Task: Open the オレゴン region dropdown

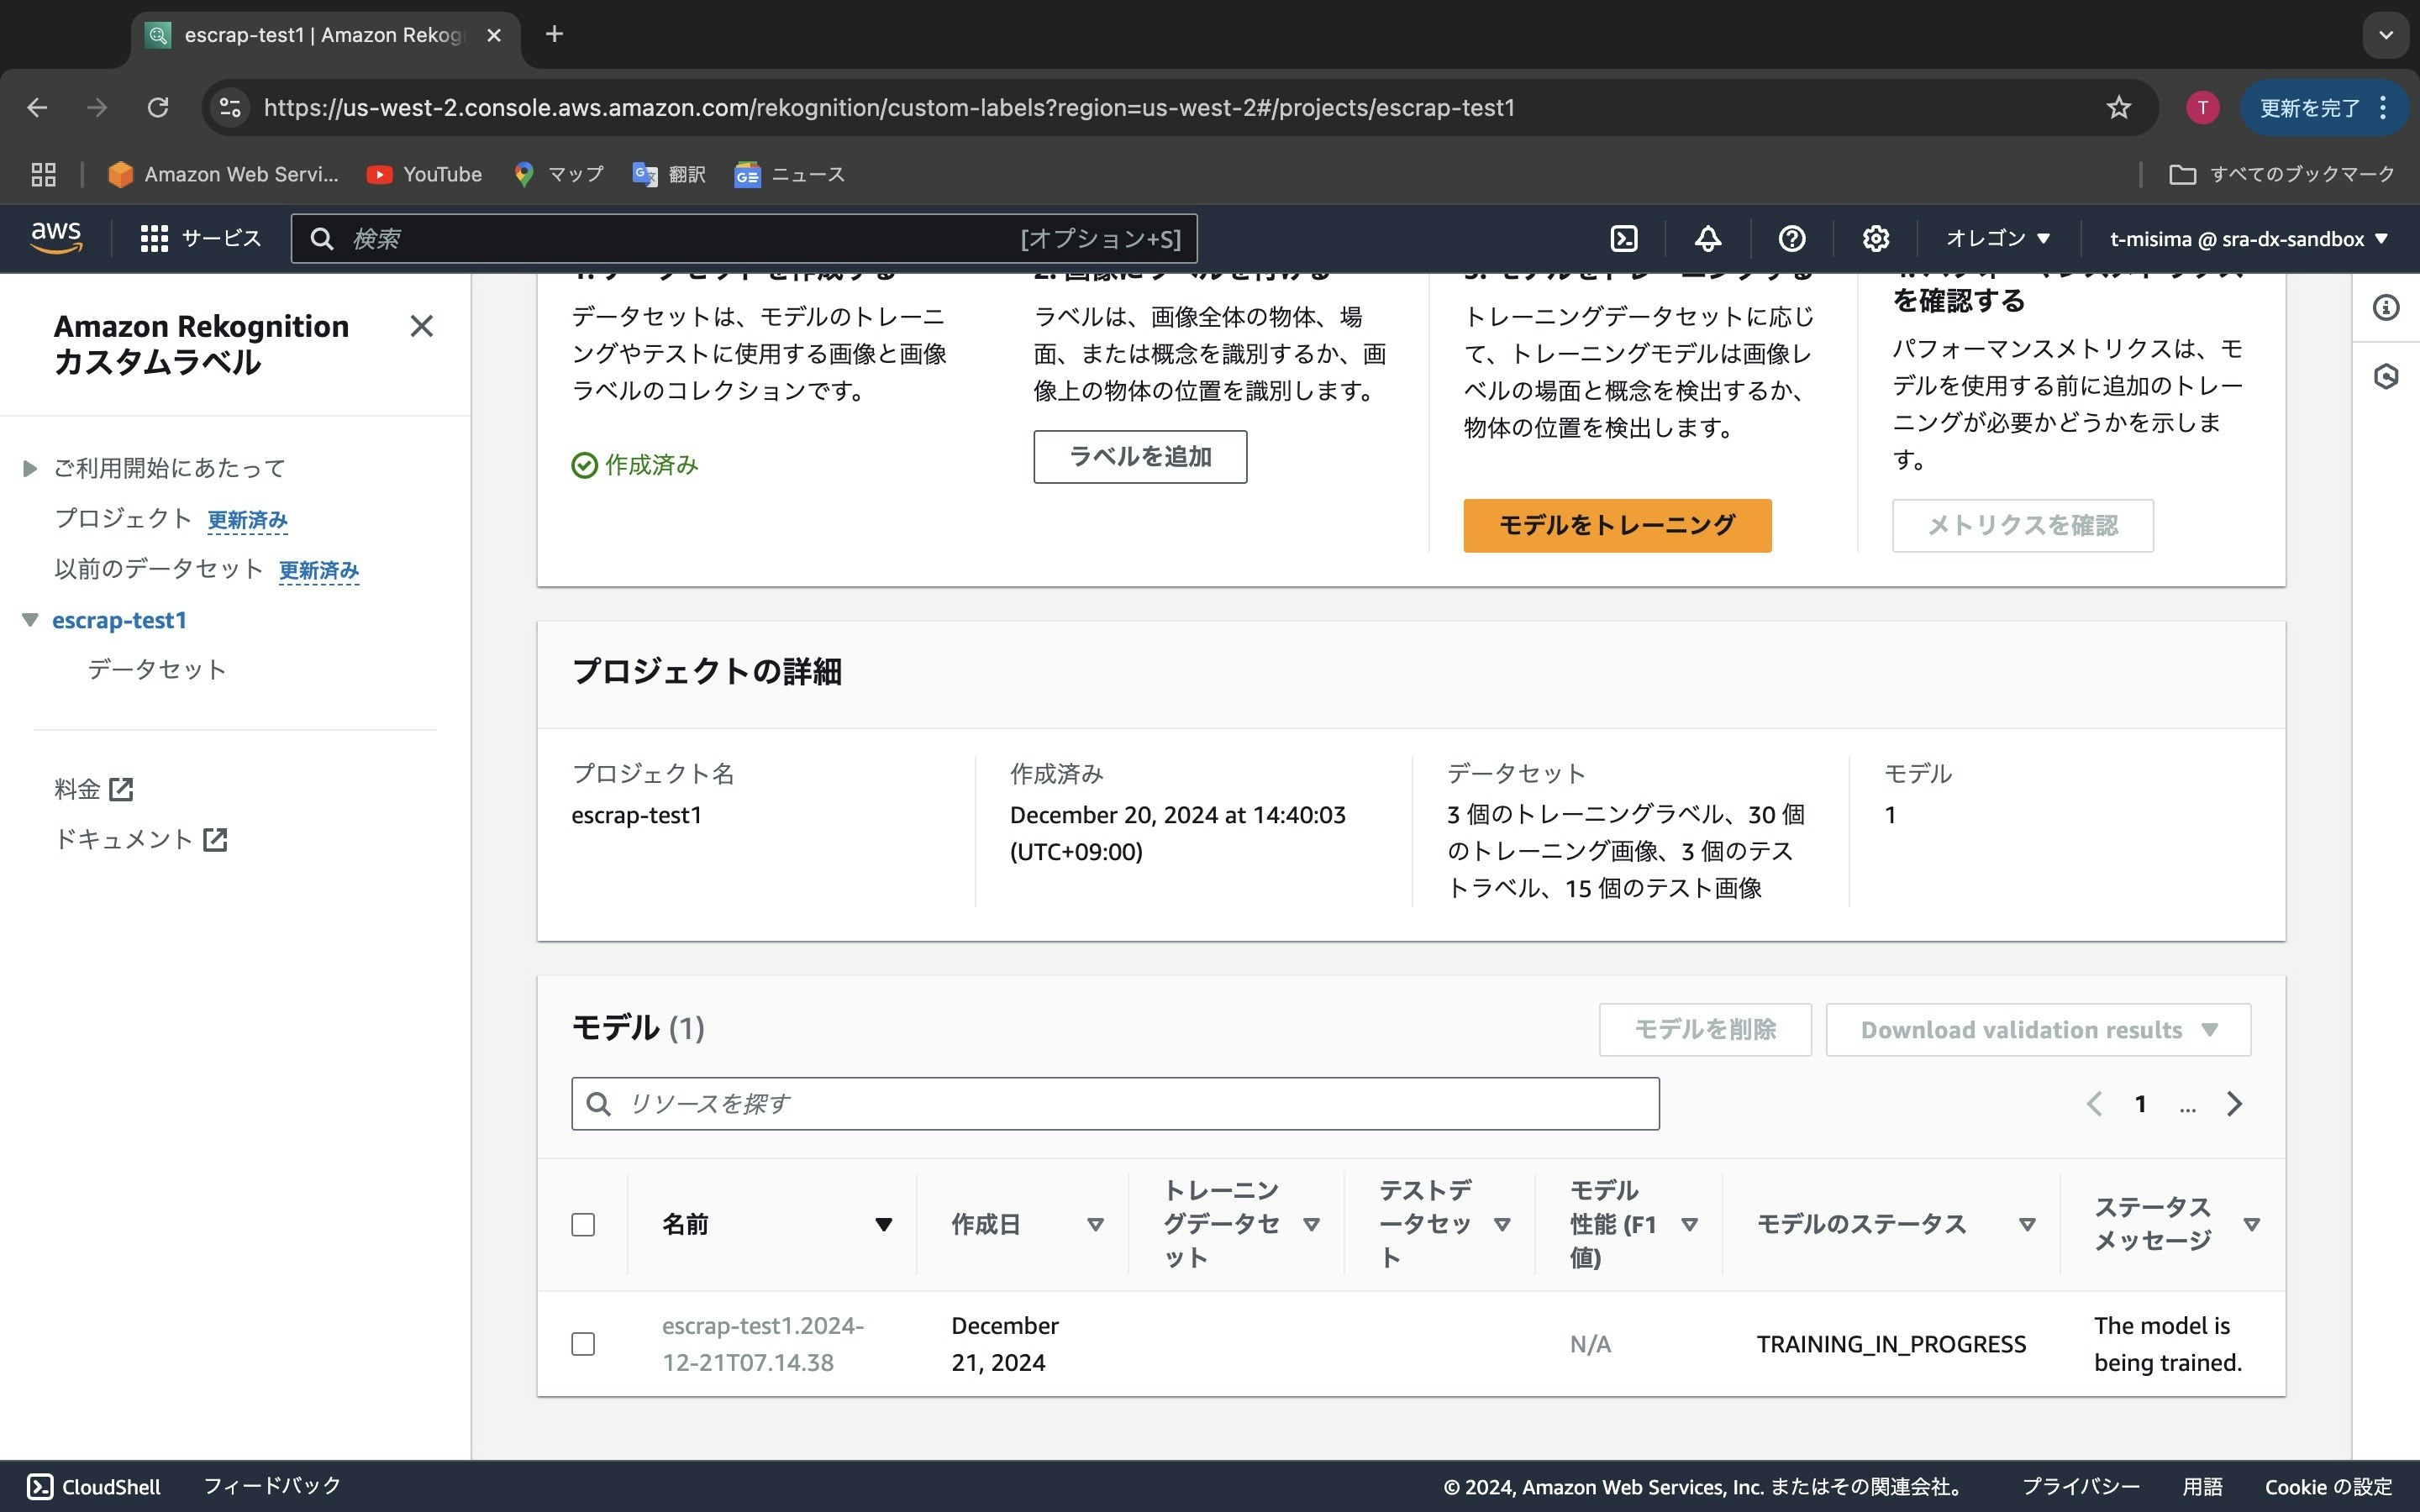Action: point(1997,238)
